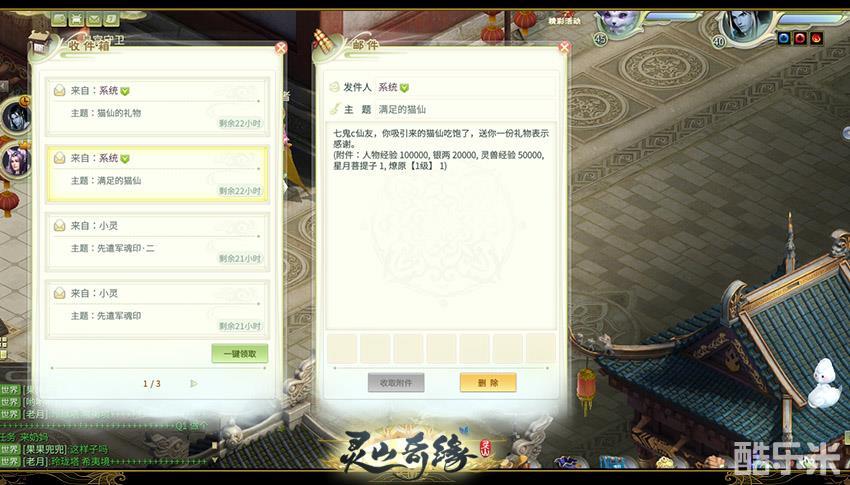The width and height of the screenshot is (850, 485).
Task: Select mail 先遣军魂印·二 from 小灵
Action: (157, 241)
